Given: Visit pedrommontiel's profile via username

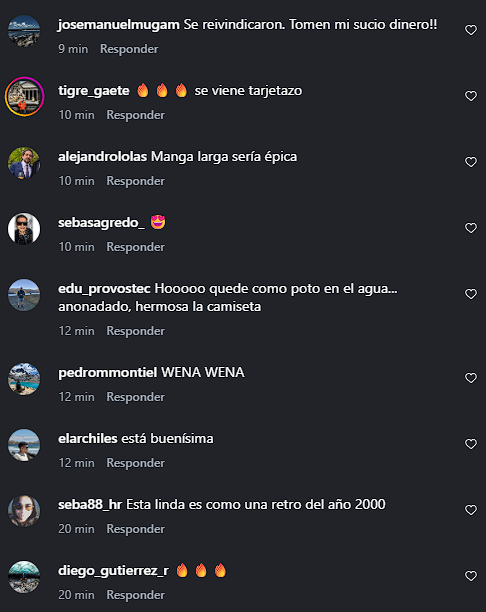Looking at the screenshot, I should pyautogui.click(x=108, y=372).
